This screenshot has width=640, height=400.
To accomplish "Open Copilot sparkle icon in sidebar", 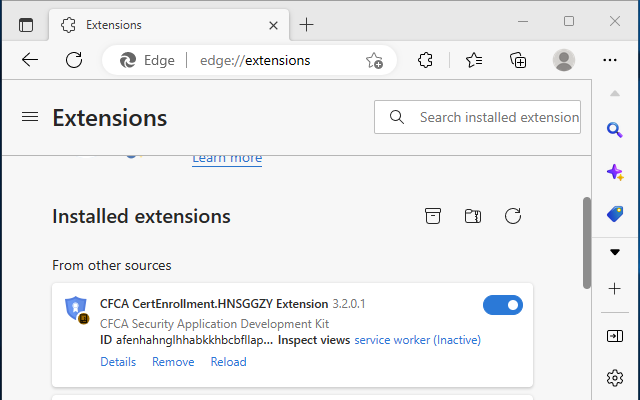I will click(615, 172).
